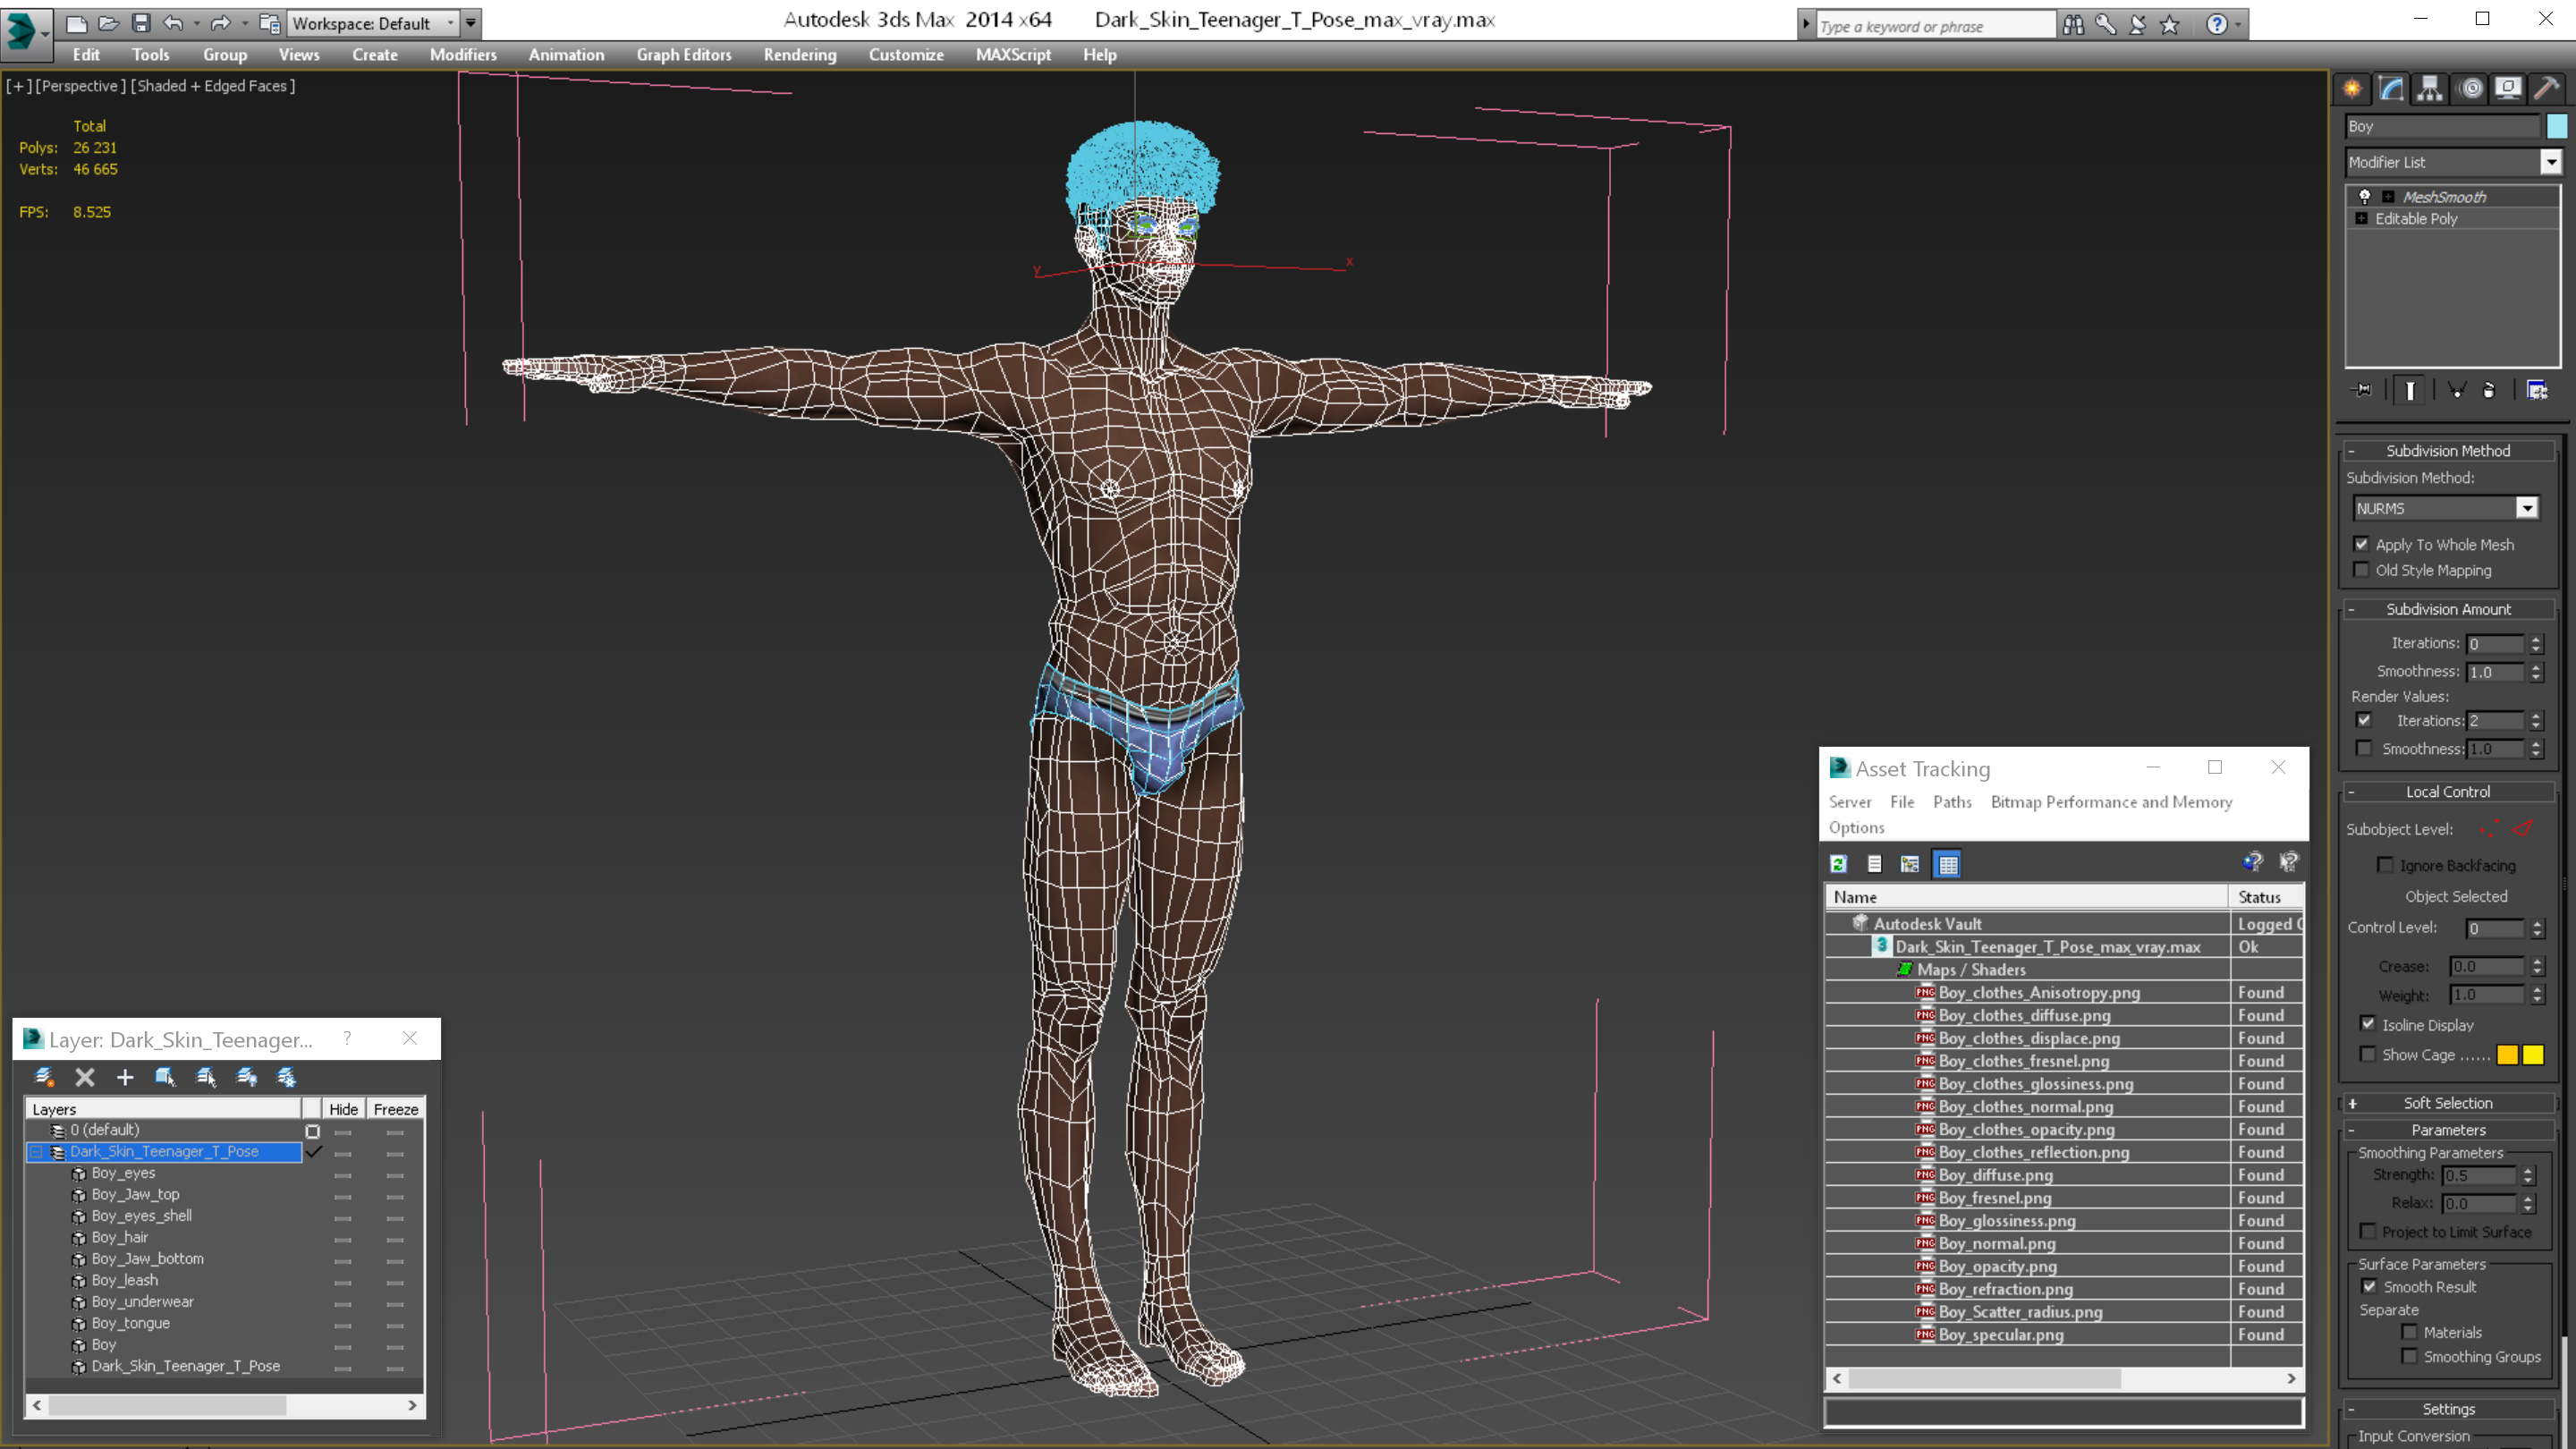Collapse Dark_Skin_Teenager_T_Pose layer tree
The height and width of the screenshot is (1449, 2576).
[36, 1152]
